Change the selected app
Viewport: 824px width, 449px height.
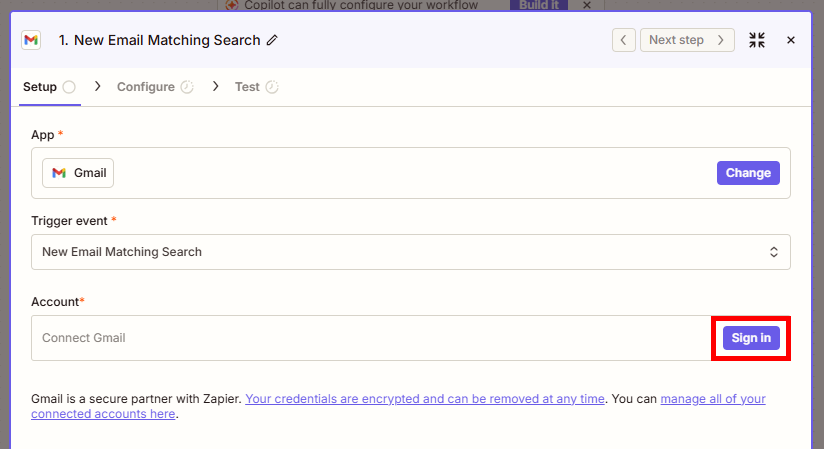[748, 173]
